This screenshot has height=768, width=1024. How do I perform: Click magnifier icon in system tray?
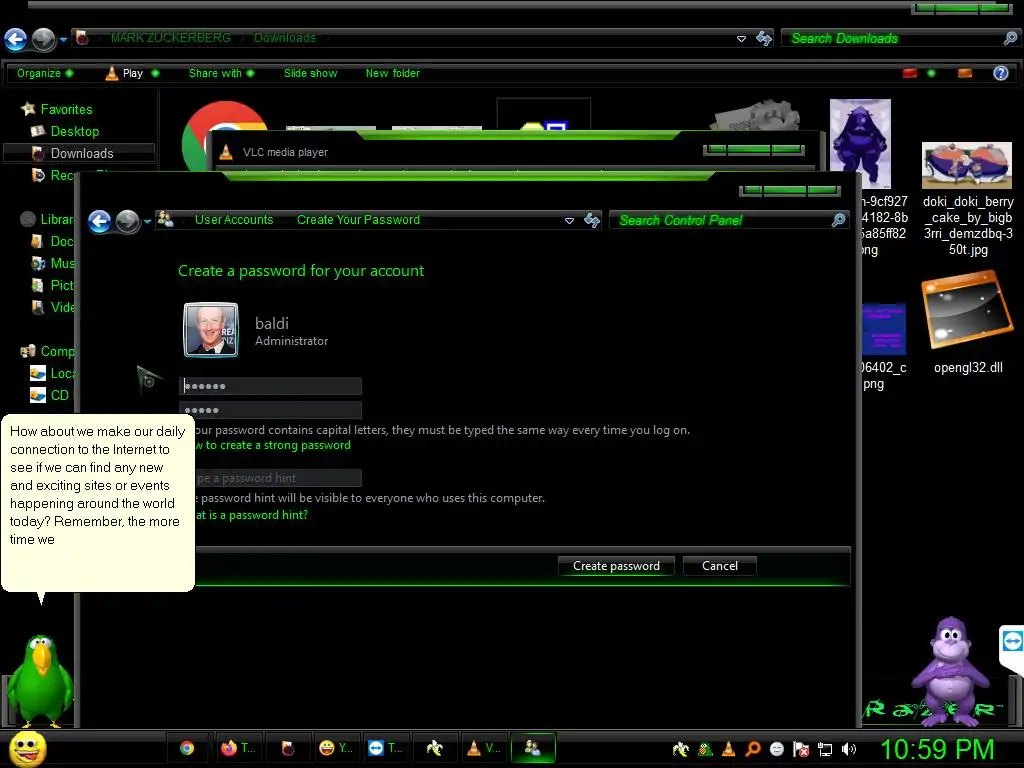click(752, 749)
